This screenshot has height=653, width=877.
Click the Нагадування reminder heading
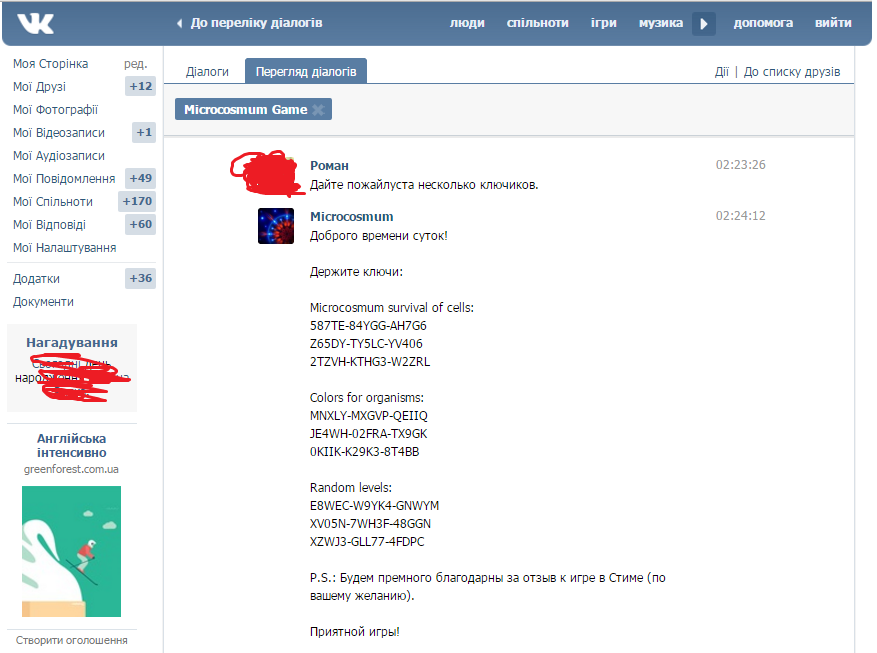point(72,343)
